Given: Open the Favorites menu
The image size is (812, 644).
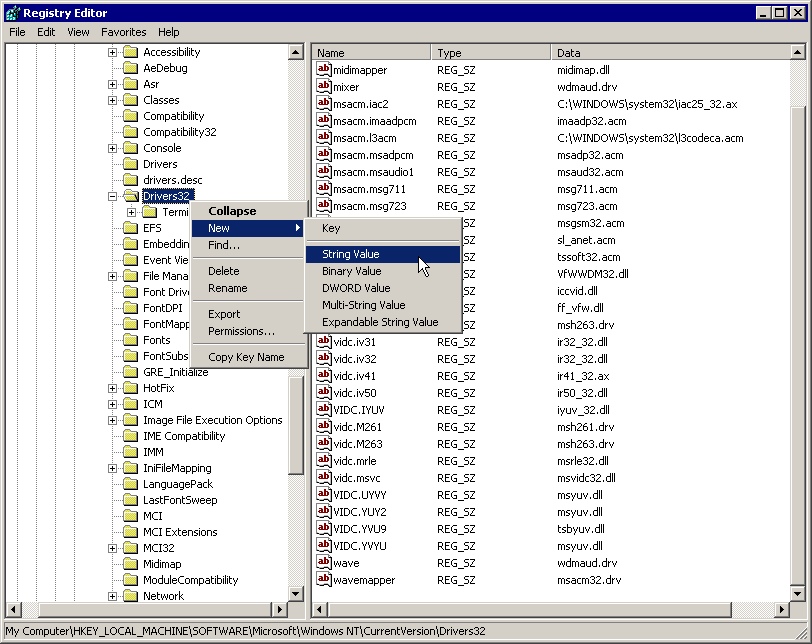Looking at the screenshot, I should [123, 32].
